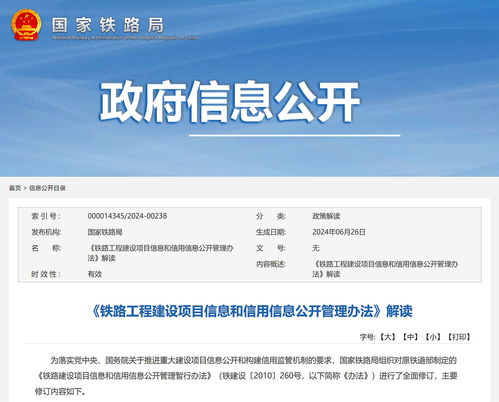Image resolution: width=499 pixels, height=402 pixels.
Task: Click the 政策解读 category value
Action: click(326, 216)
